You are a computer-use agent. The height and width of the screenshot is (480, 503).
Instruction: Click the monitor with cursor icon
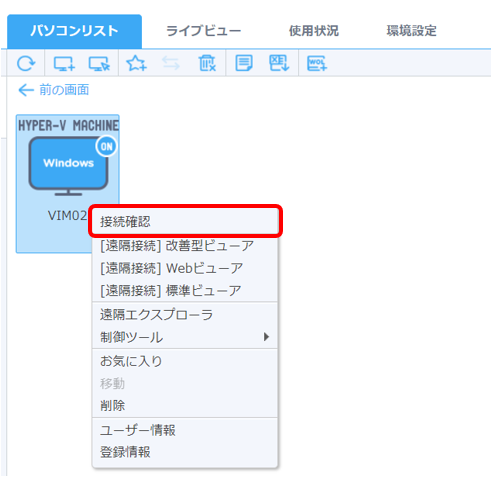tap(99, 63)
